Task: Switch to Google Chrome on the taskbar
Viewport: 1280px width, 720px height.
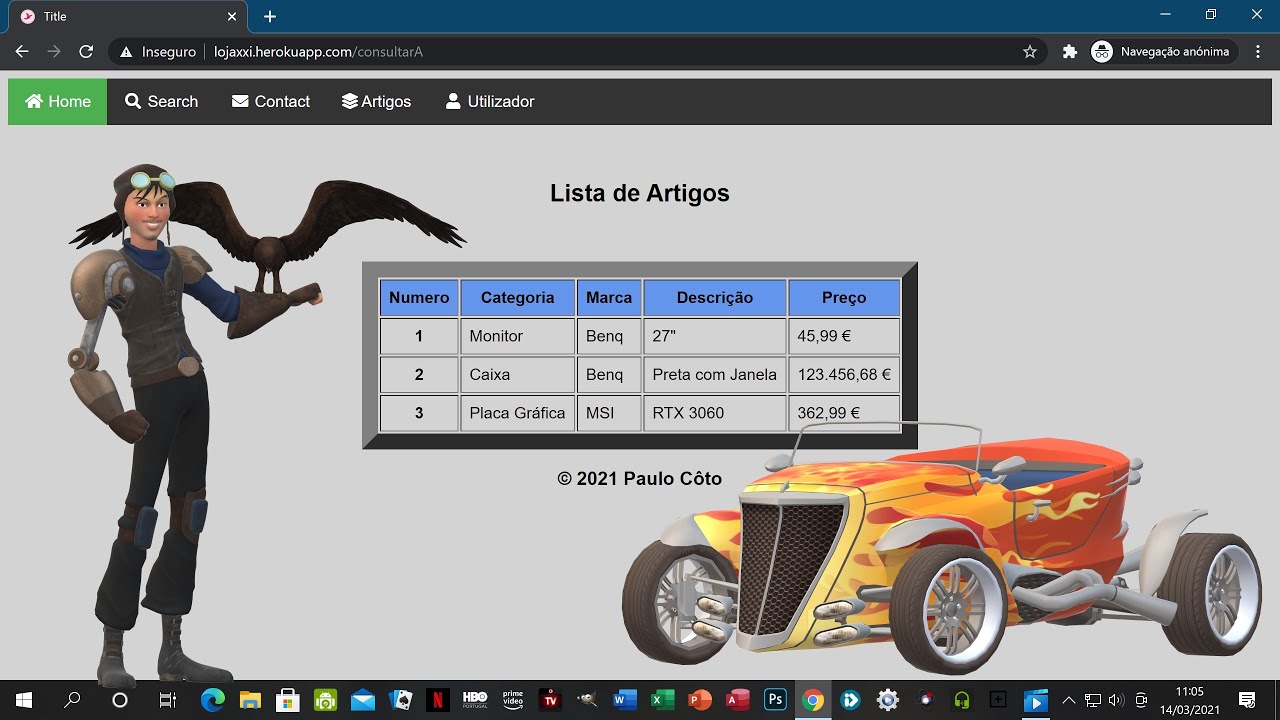Action: pyautogui.click(x=813, y=700)
